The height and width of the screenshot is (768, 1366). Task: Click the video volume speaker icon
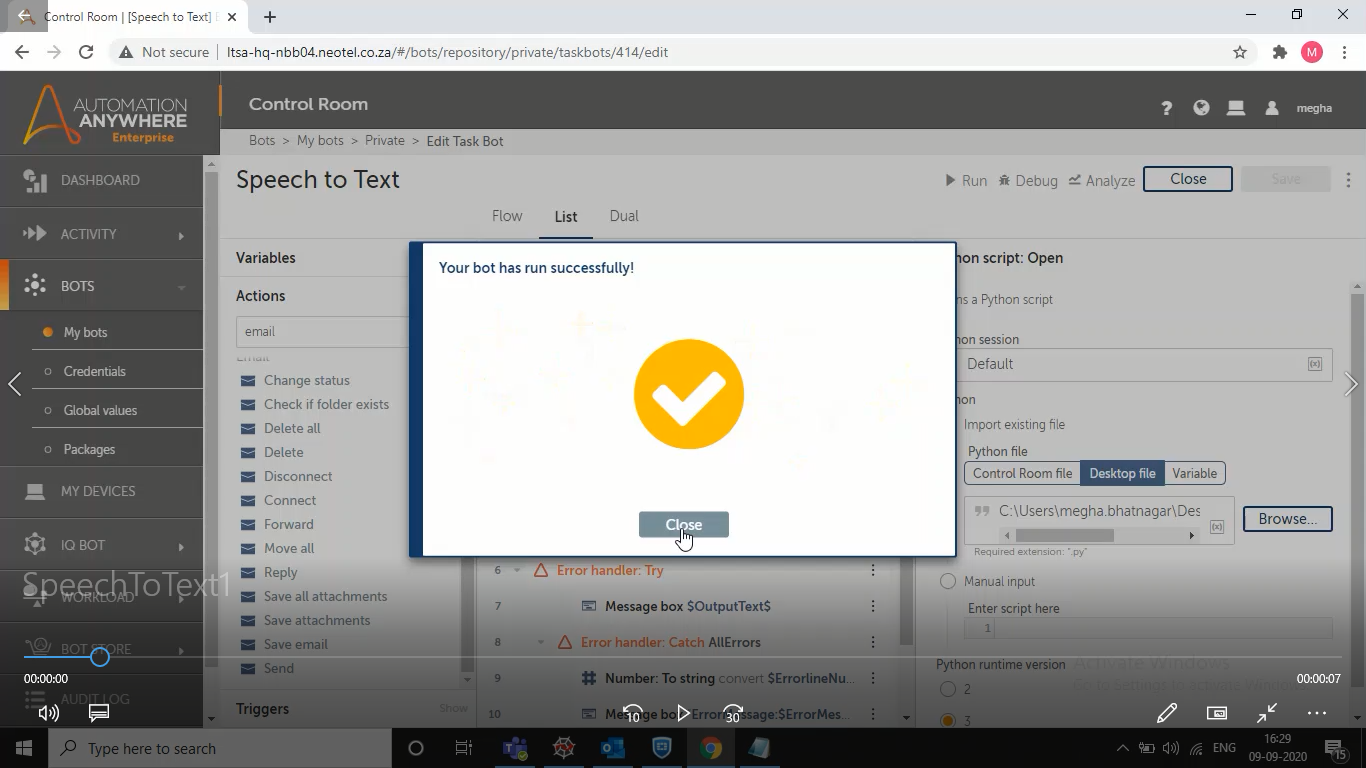coord(48,713)
